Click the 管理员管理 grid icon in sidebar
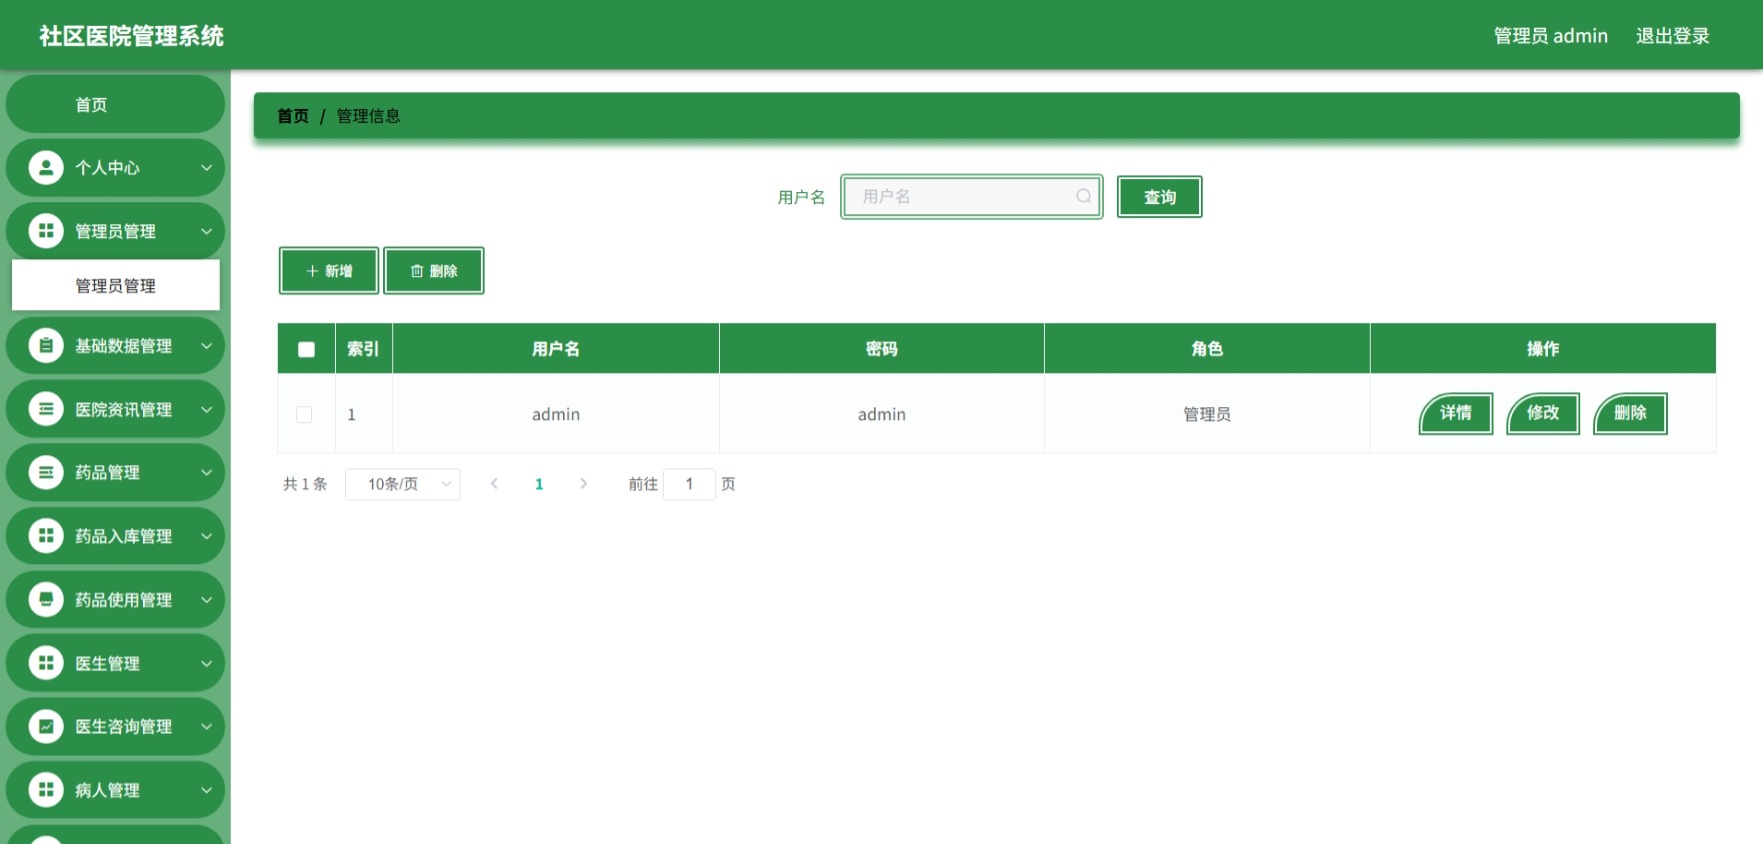This screenshot has height=844, width=1763. pos(46,231)
